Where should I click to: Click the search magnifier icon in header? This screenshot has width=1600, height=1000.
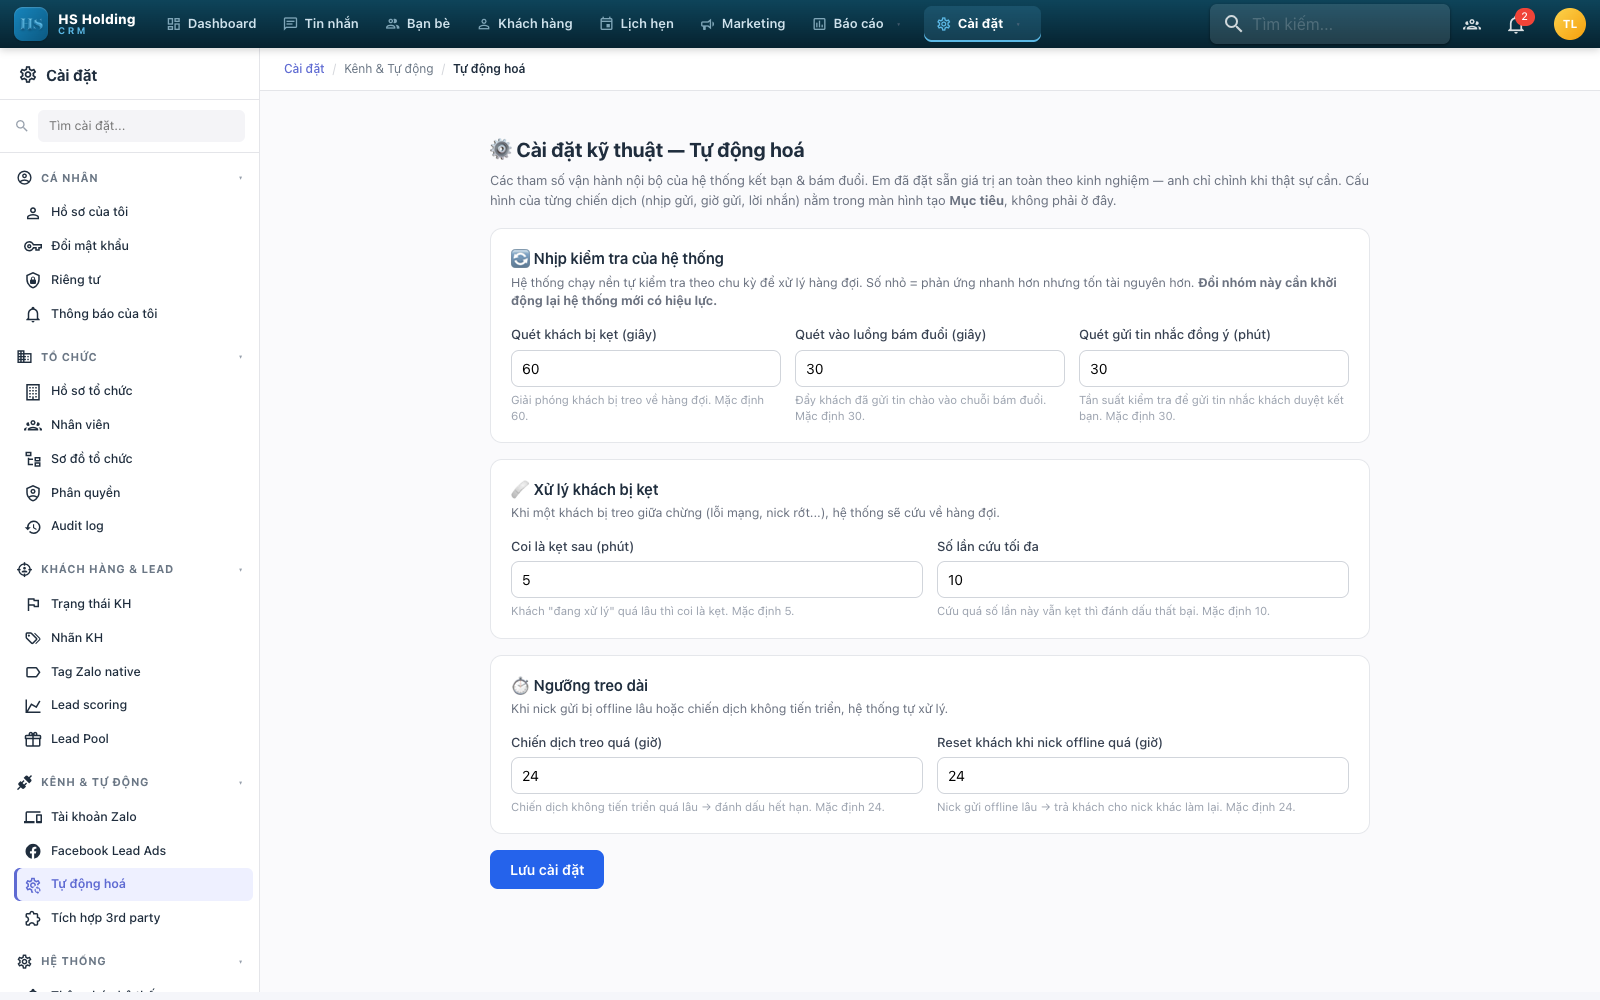coord(1234,24)
